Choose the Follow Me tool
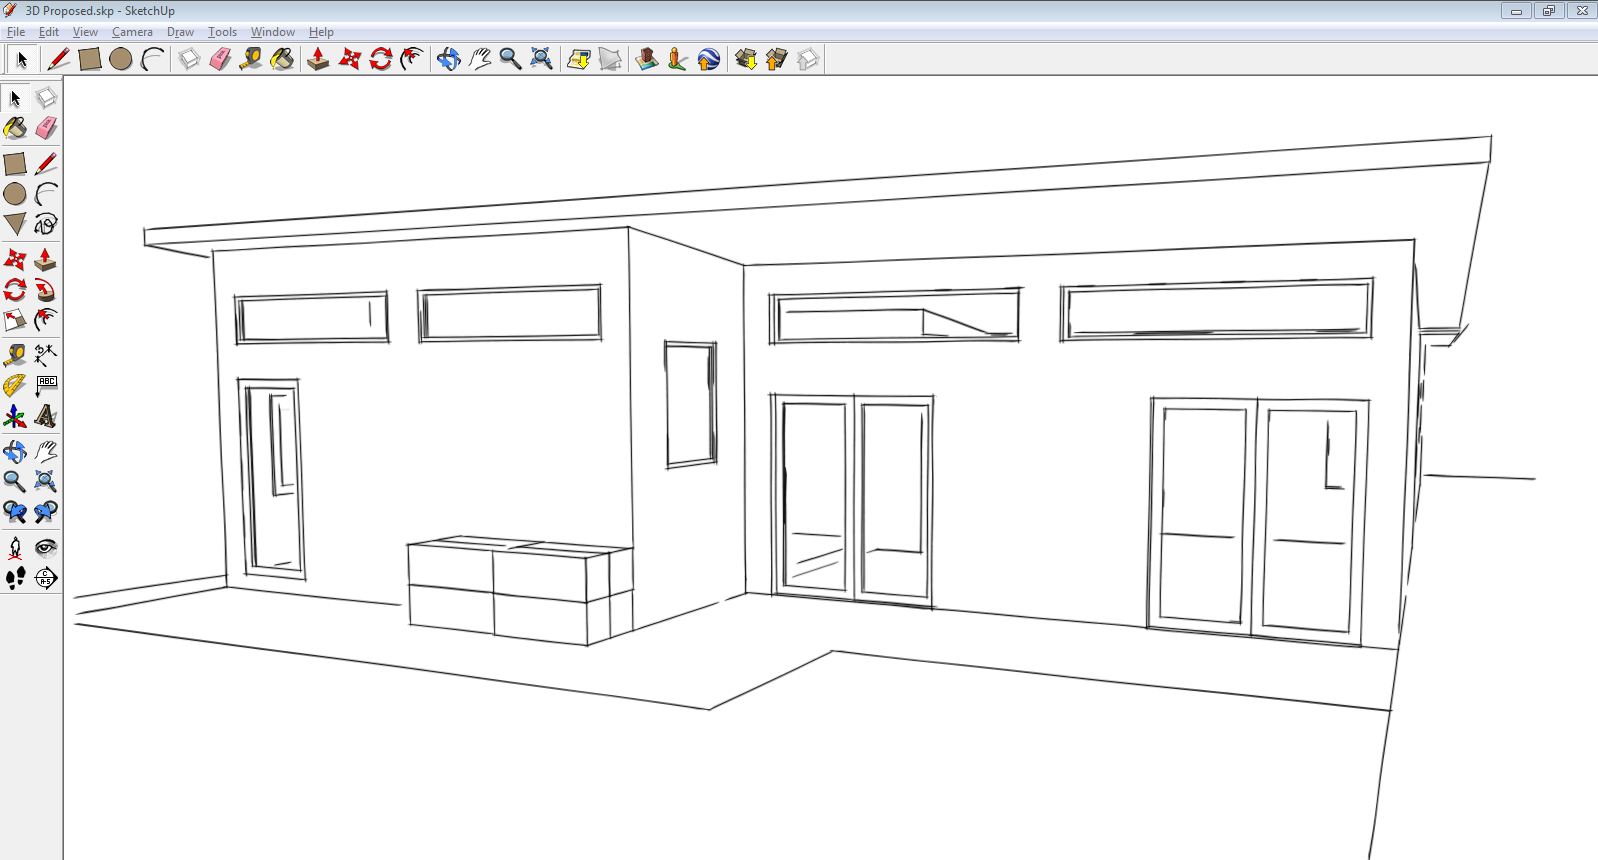 (46, 290)
